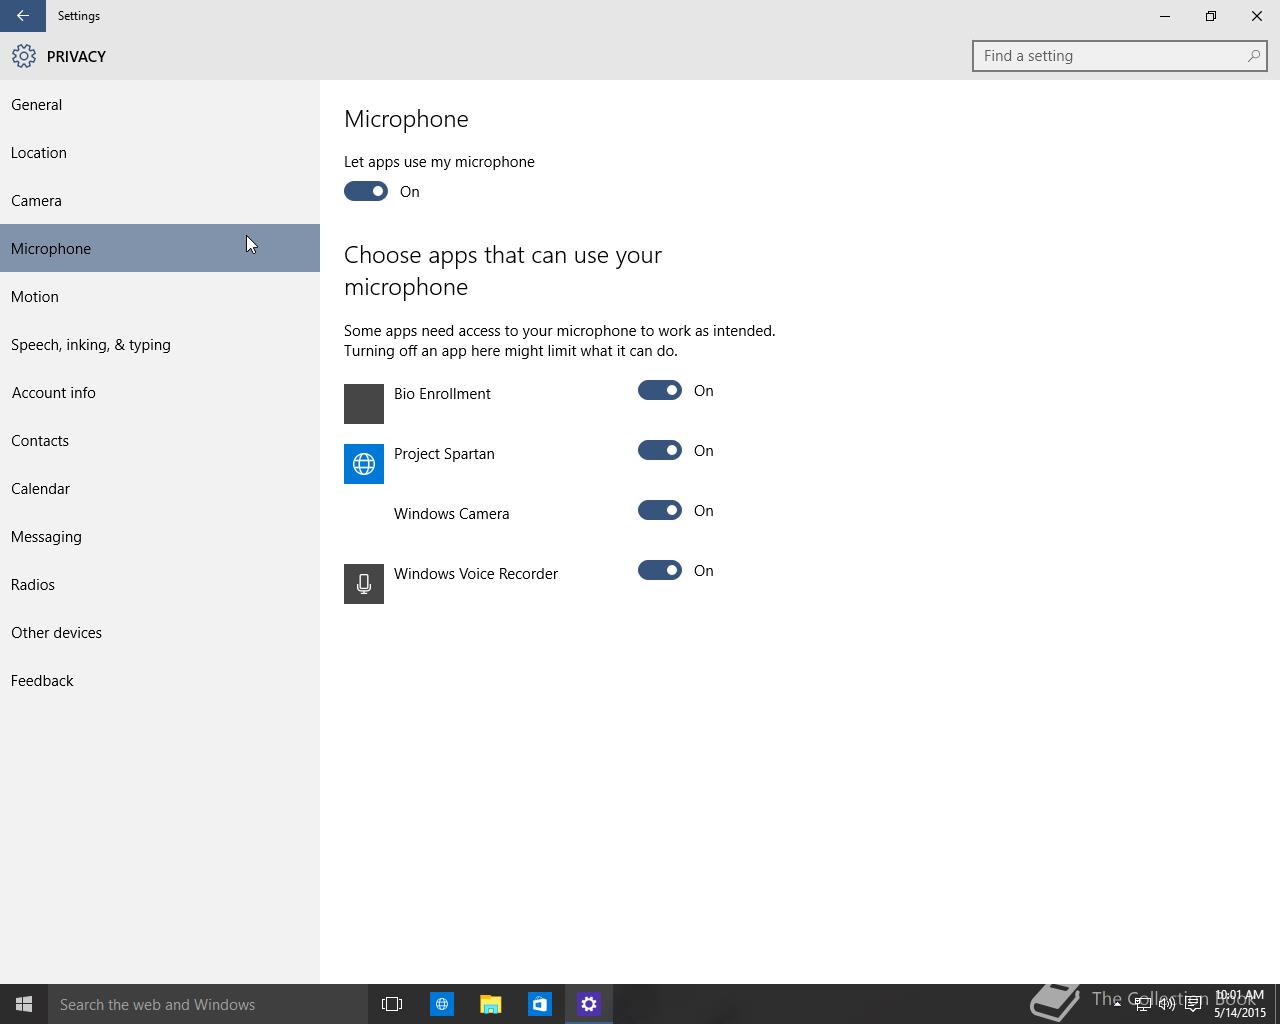Click the search magnifier icon
Screen dimensions: 1280x1024
(1253, 56)
